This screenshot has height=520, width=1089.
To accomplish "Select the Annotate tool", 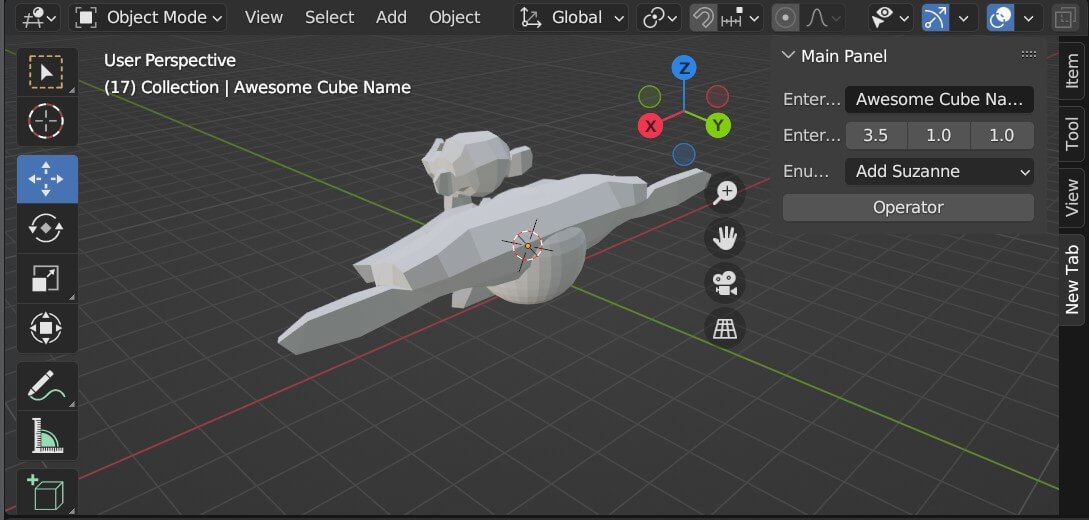I will (47, 385).
